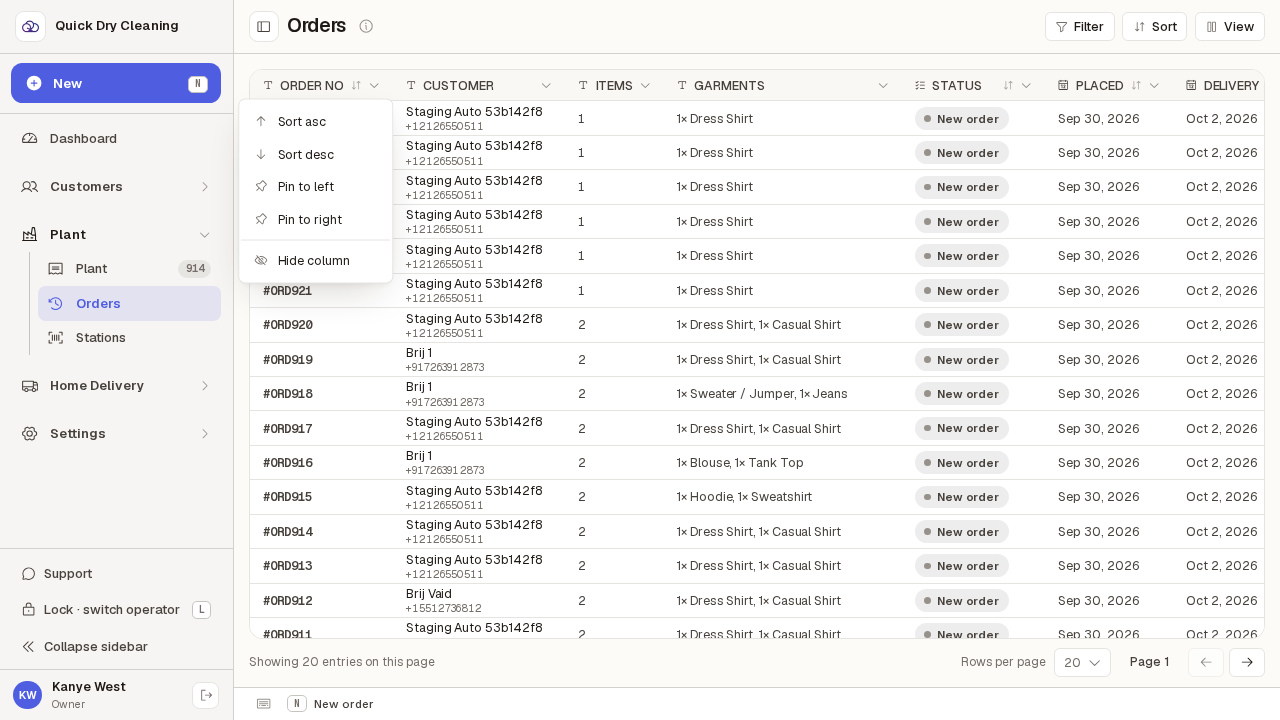Select Sort desc from column menu
Screen dimensions: 1280x720
coord(316,154)
